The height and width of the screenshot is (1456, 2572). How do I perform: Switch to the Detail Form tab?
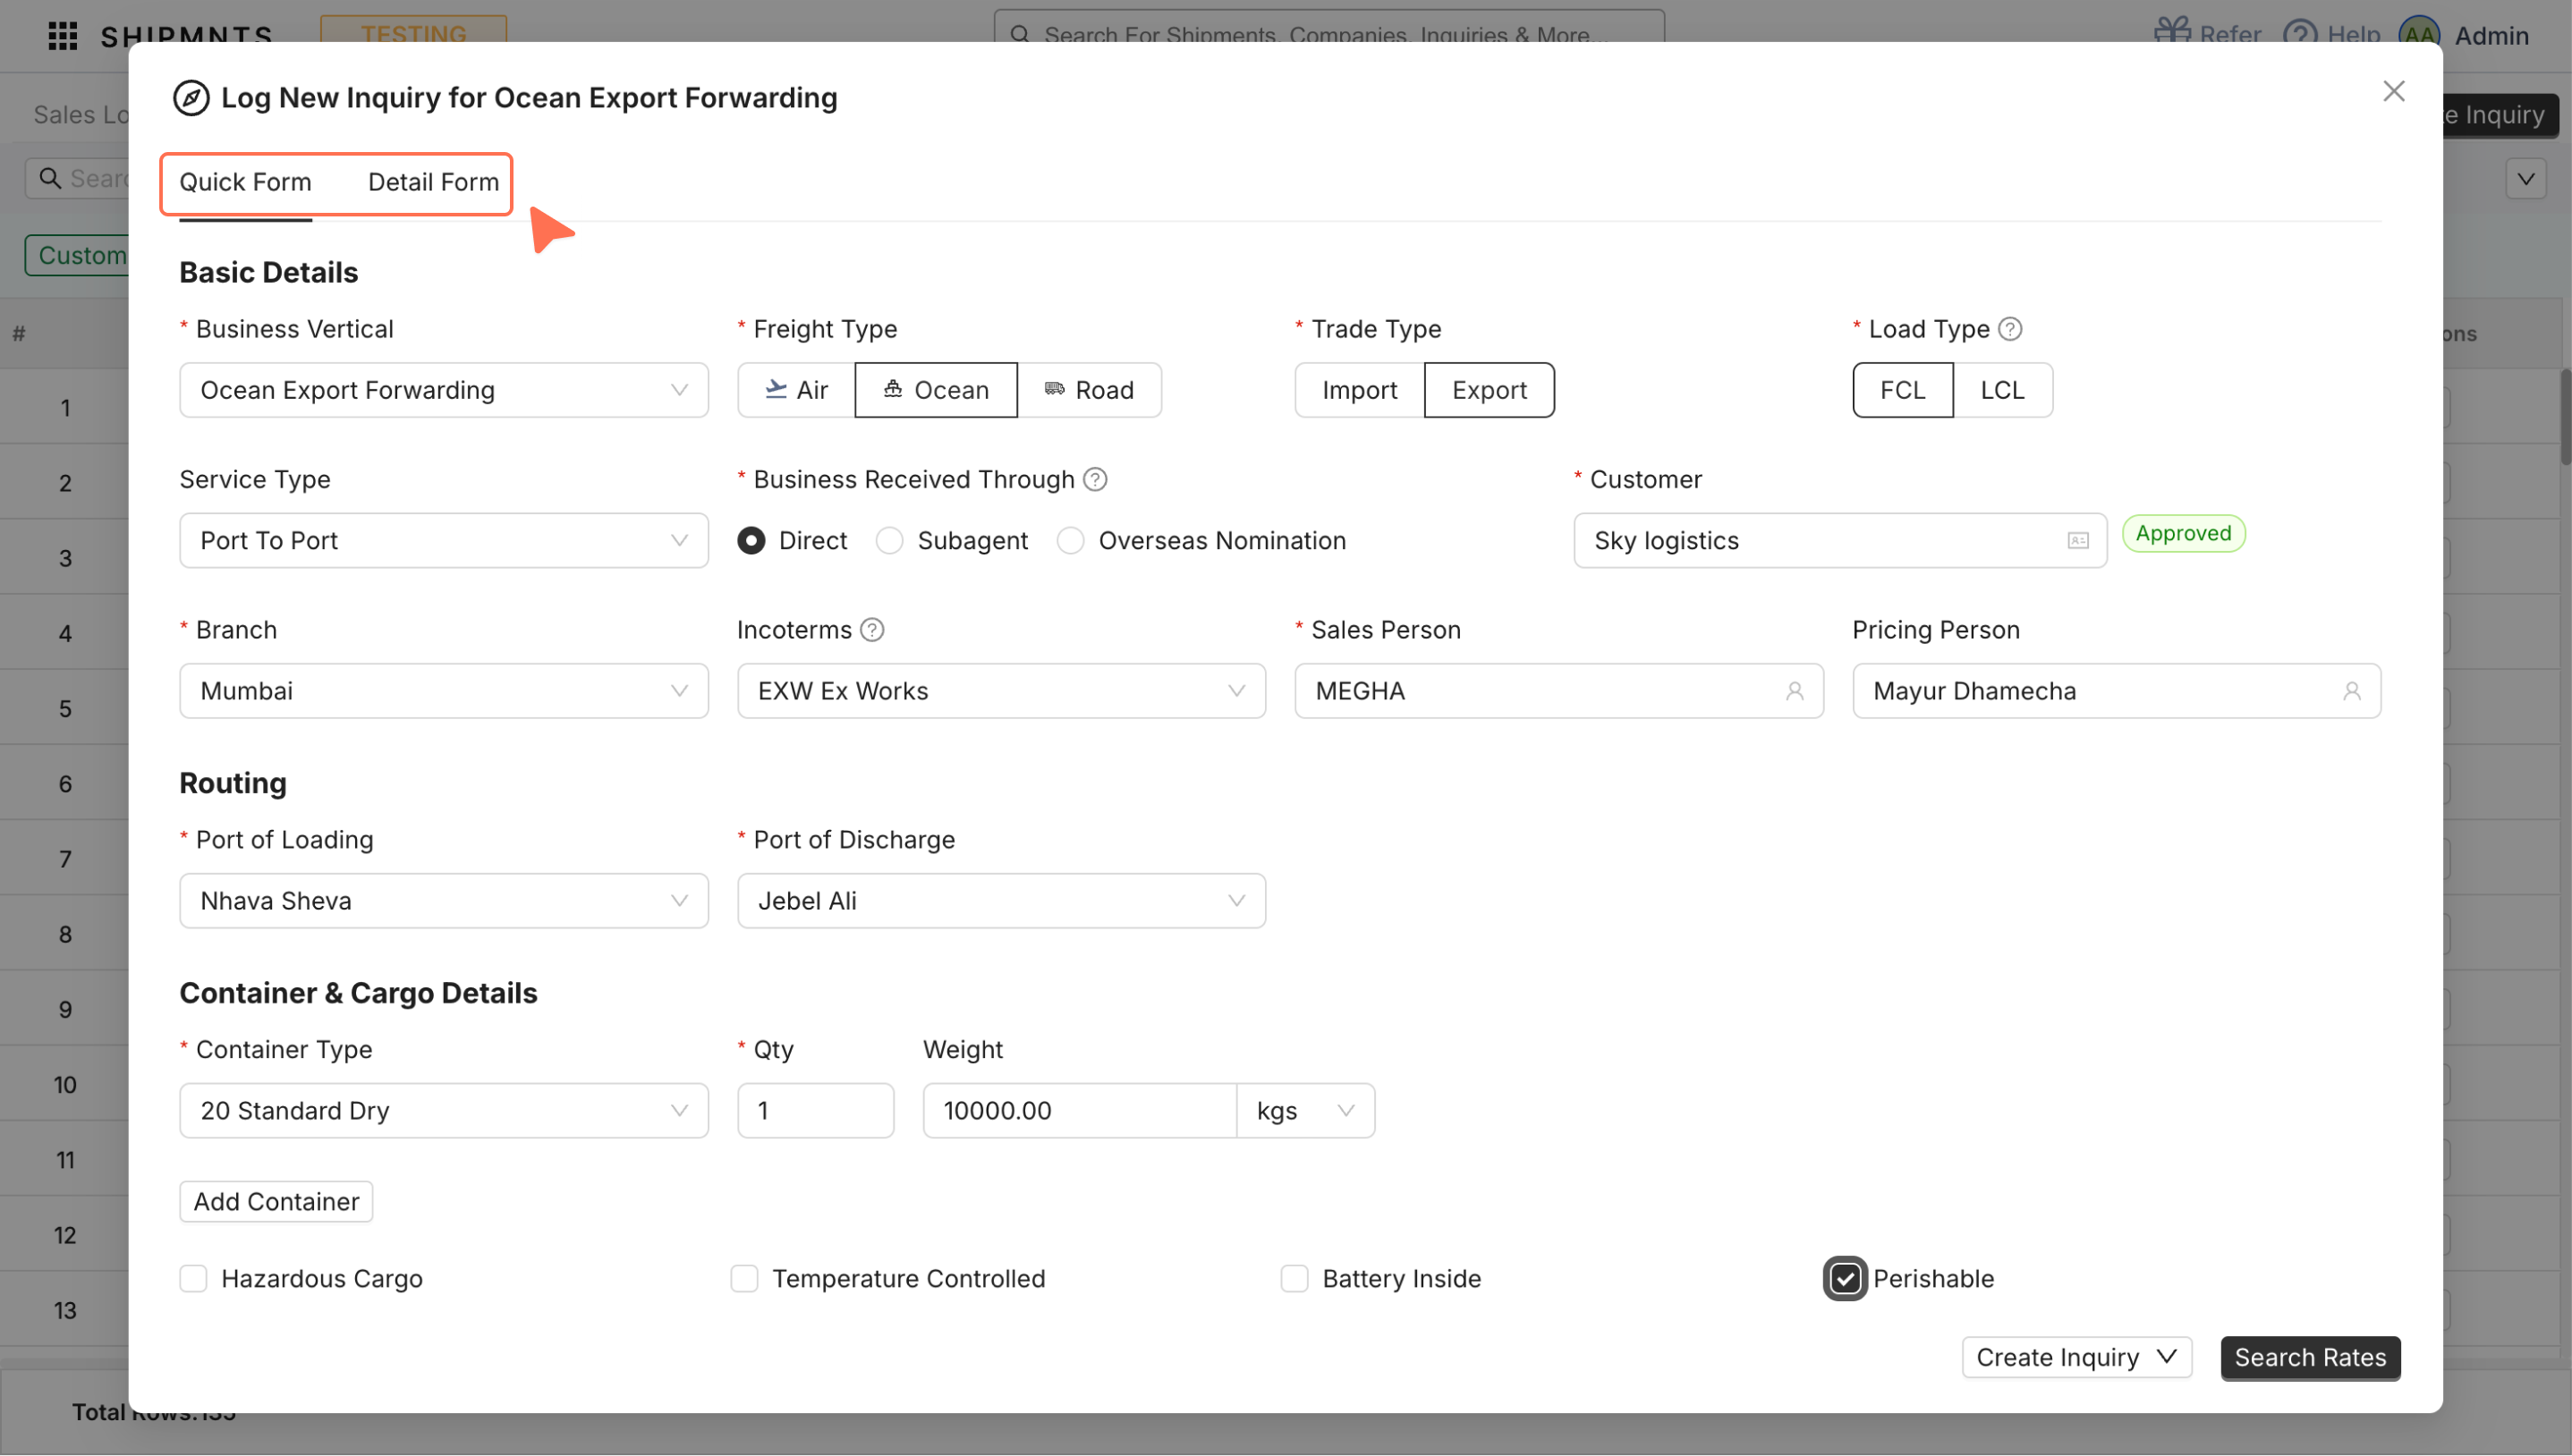433,182
